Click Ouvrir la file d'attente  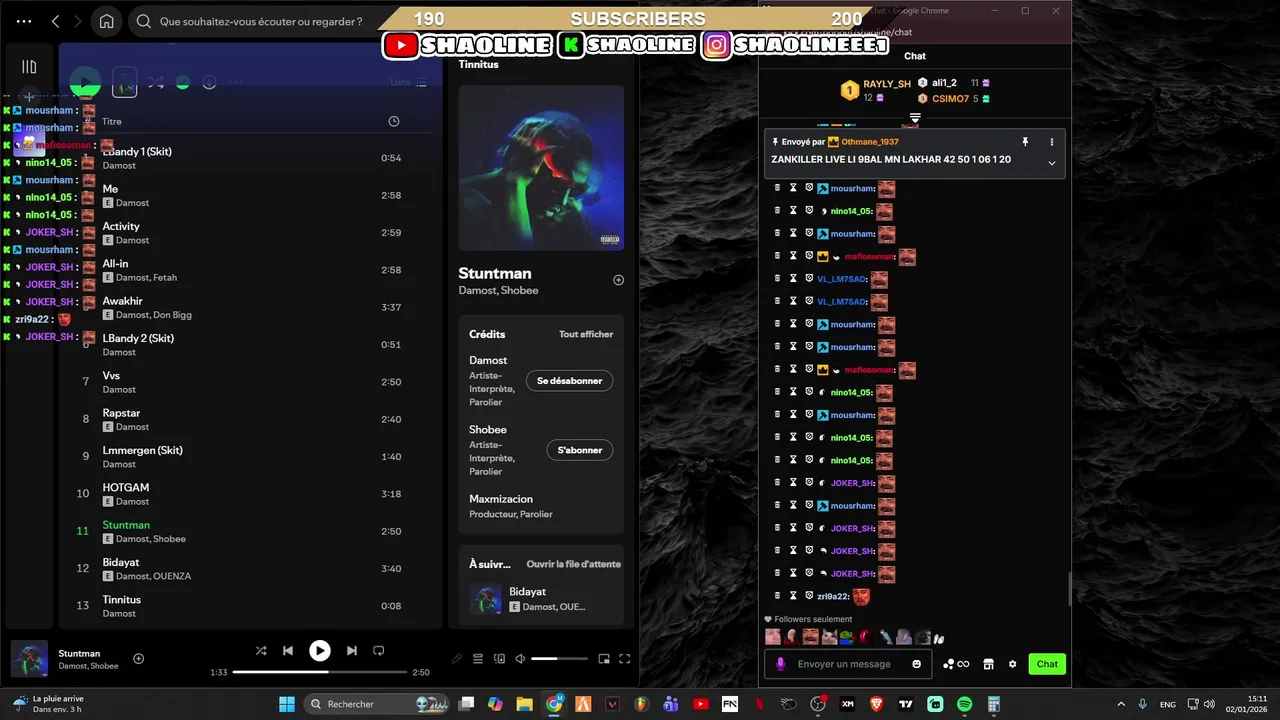573,564
